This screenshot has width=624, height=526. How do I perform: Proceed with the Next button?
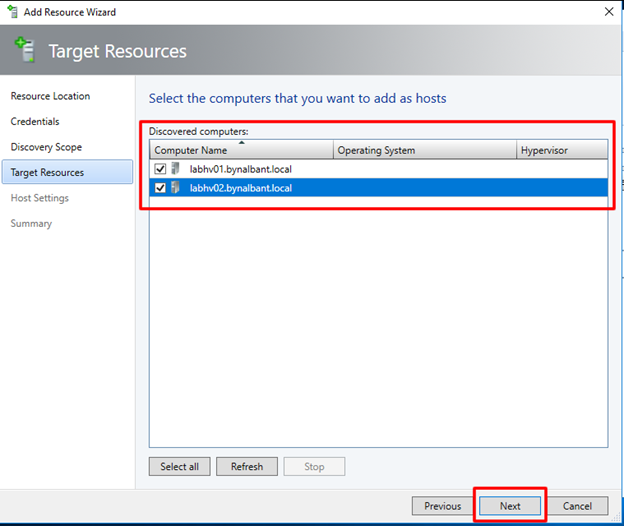pyautogui.click(x=510, y=506)
